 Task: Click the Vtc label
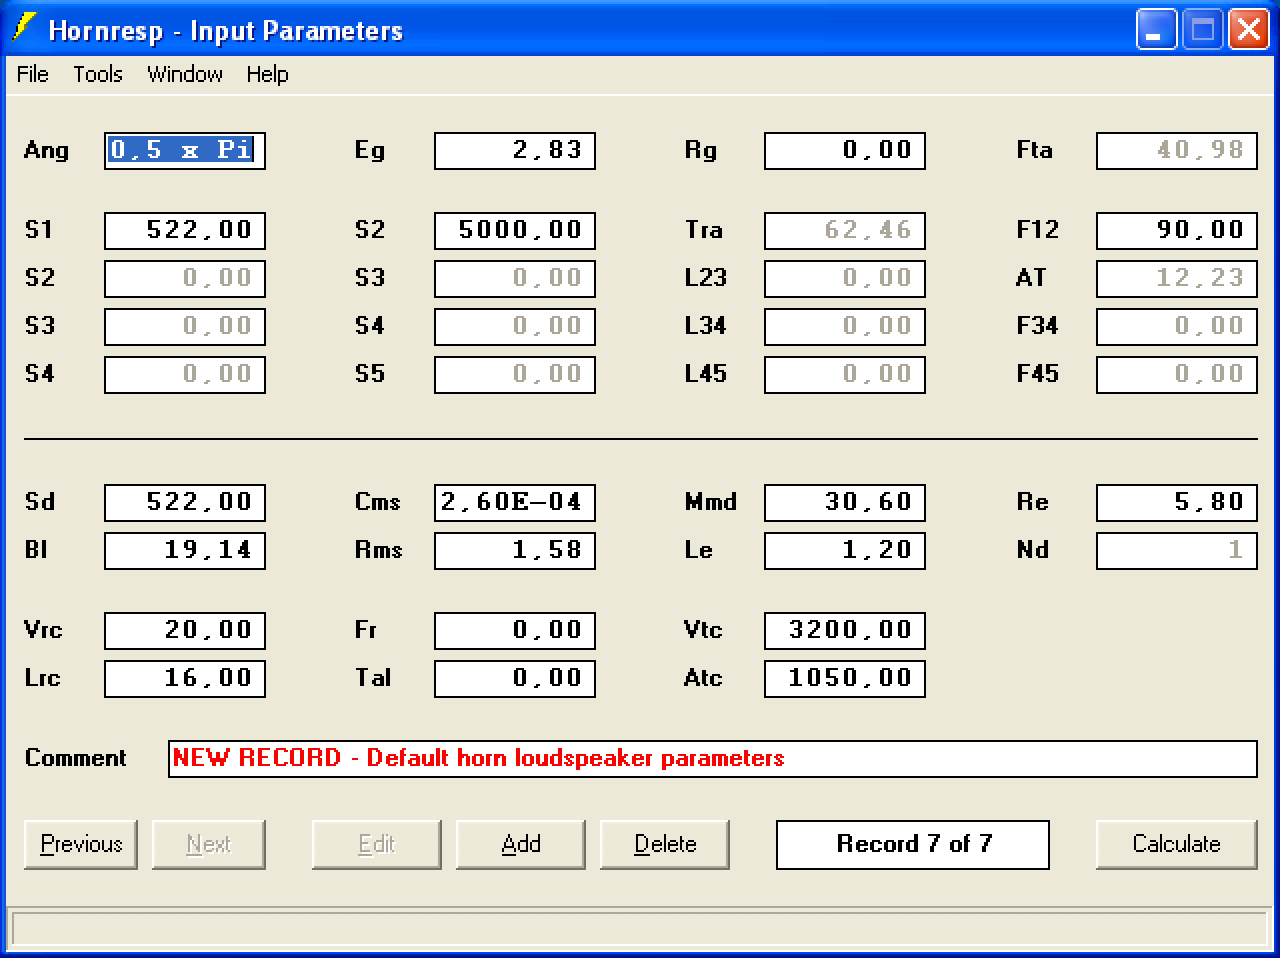(x=703, y=630)
